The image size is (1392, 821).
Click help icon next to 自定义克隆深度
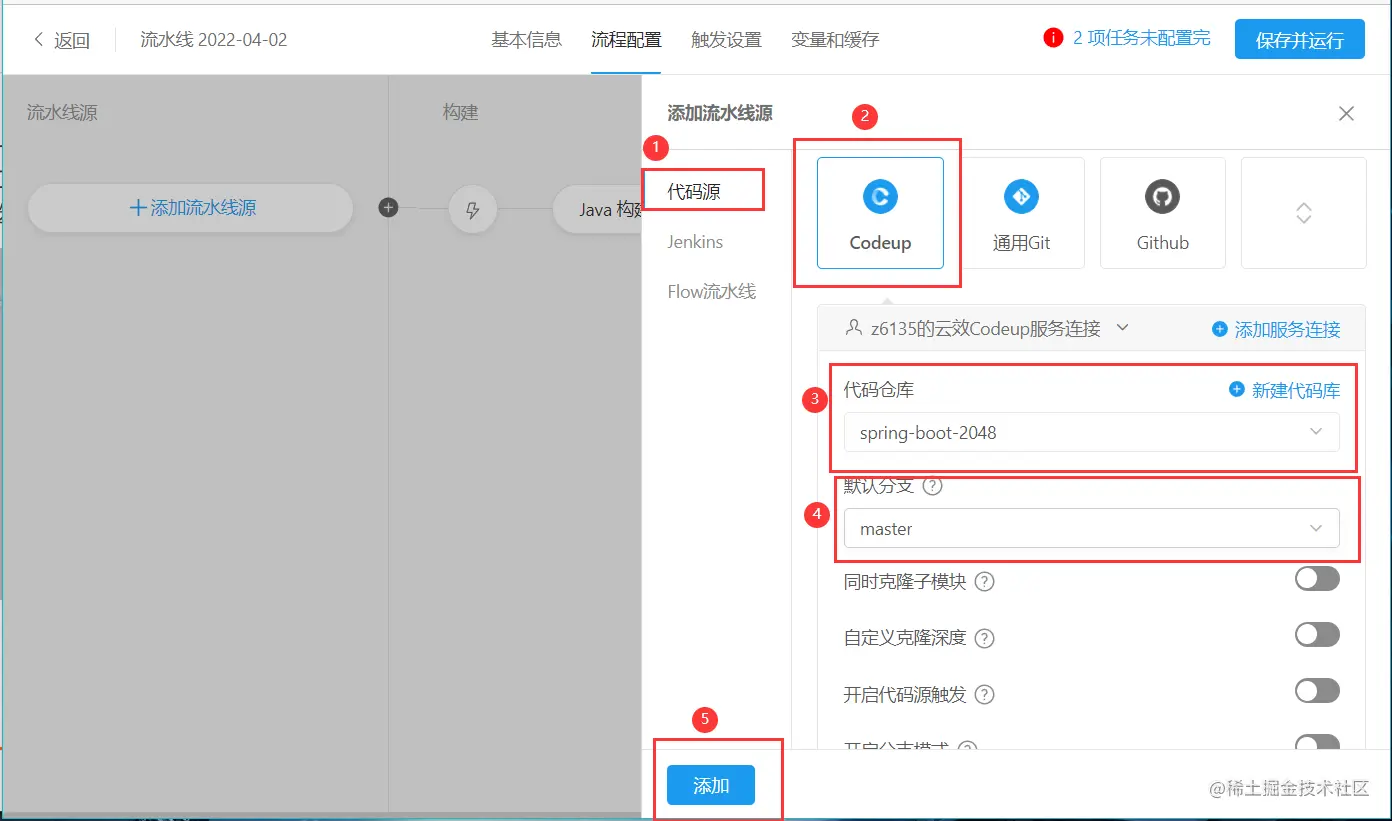[984, 638]
